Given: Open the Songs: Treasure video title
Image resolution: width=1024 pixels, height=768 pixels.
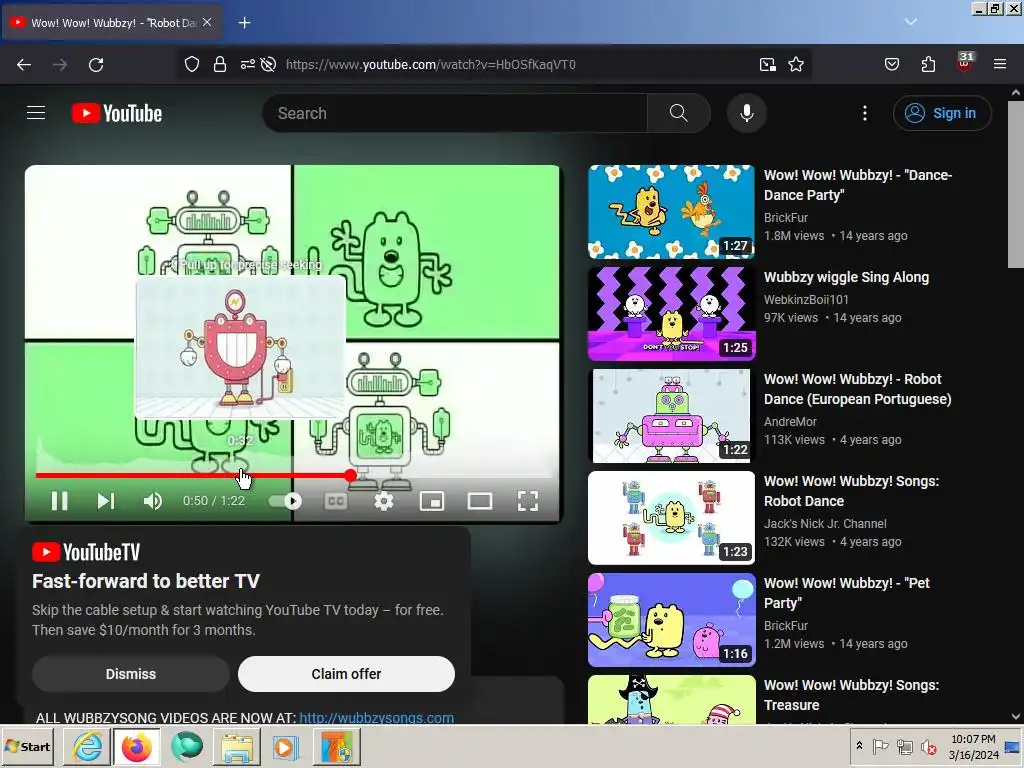Looking at the screenshot, I should click(851, 695).
